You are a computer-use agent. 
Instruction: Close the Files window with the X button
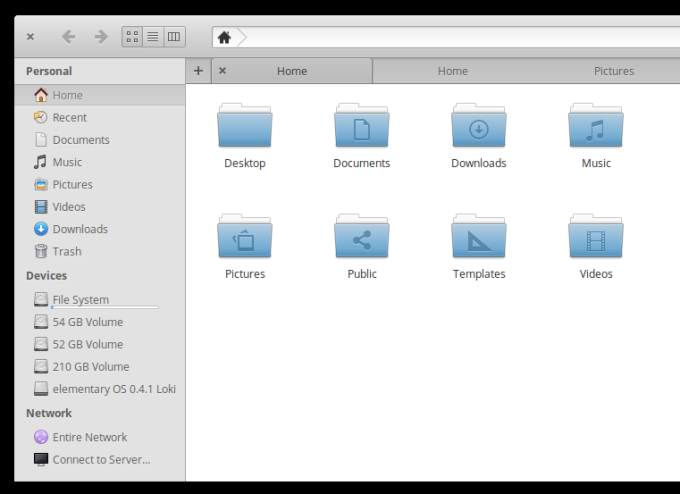click(x=30, y=37)
